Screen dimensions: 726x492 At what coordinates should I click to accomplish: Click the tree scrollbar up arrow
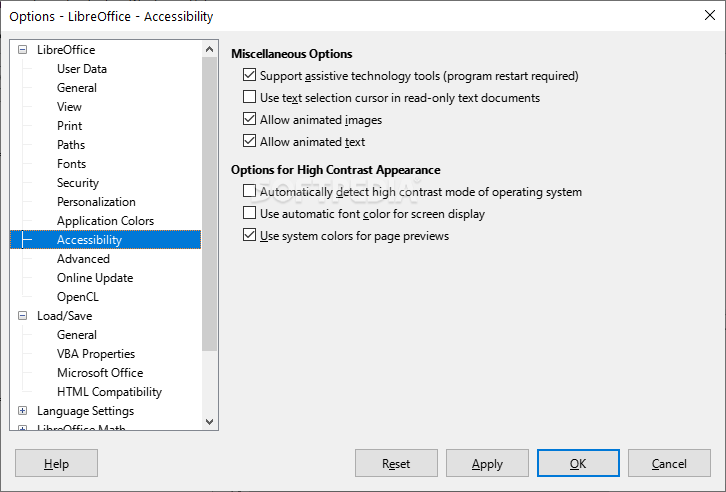pos(209,49)
